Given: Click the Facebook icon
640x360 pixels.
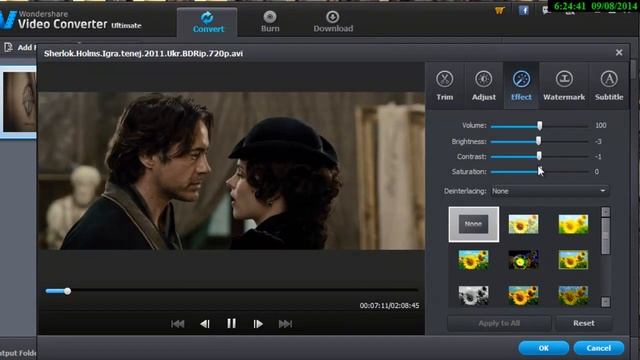Looking at the screenshot, I should [x=524, y=10].
